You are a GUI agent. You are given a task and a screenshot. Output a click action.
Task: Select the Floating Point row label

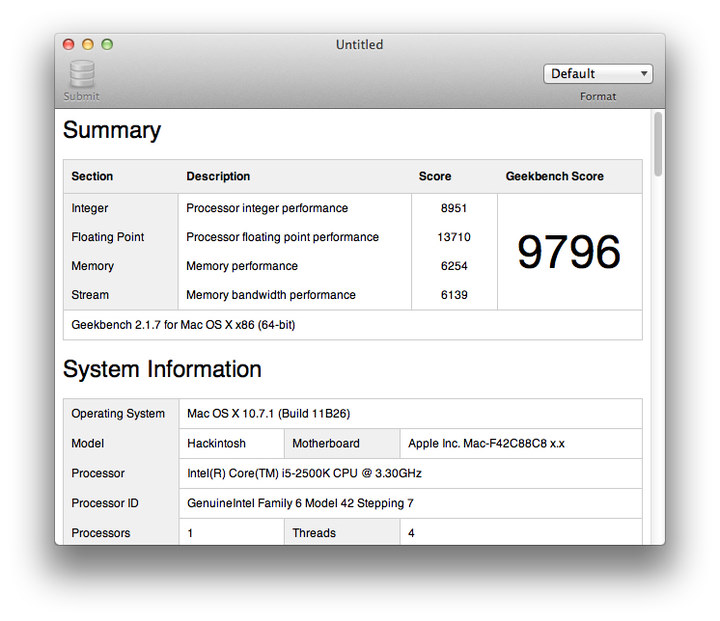click(x=107, y=237)
